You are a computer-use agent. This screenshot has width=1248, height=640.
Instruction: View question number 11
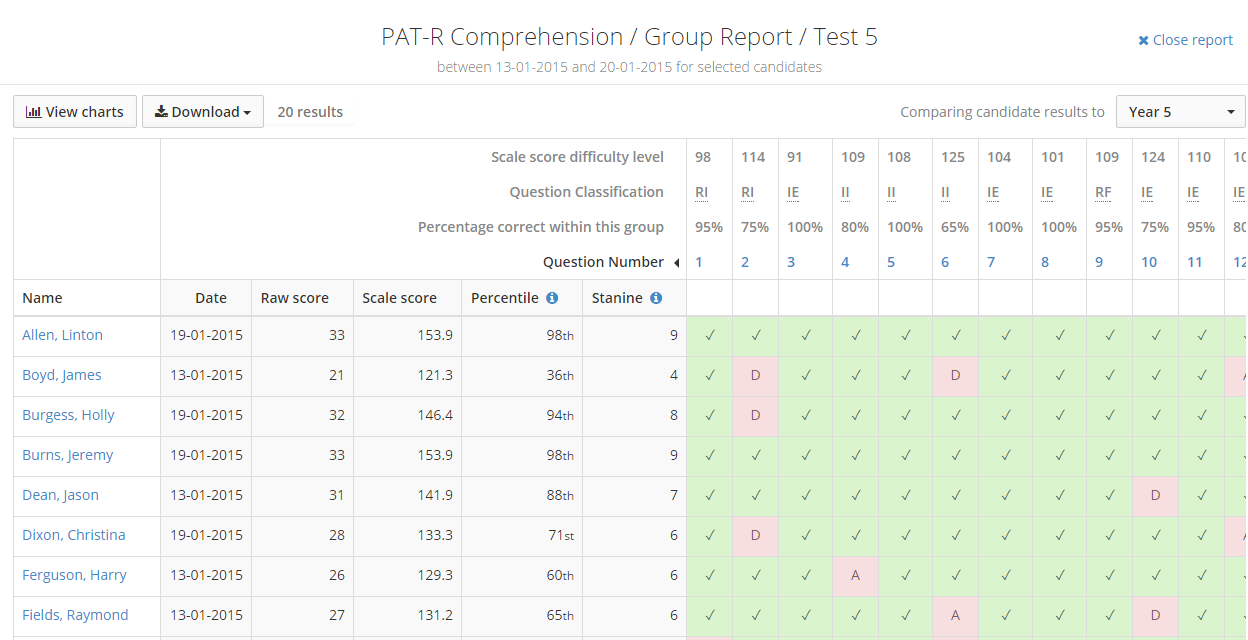[x=1195, y=262]
